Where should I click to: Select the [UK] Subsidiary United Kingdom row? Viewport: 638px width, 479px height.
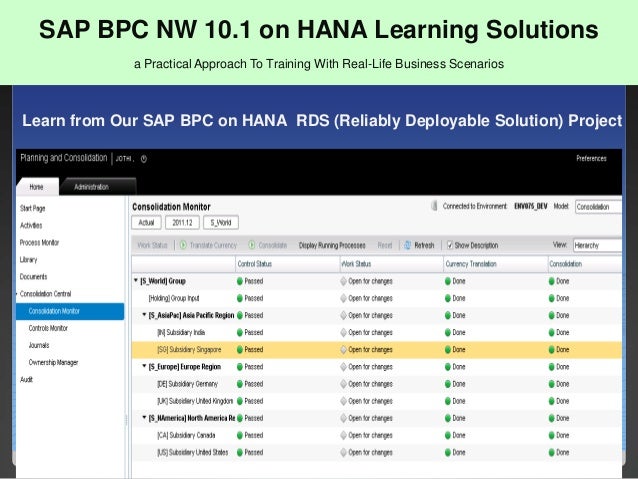[376, 401]
